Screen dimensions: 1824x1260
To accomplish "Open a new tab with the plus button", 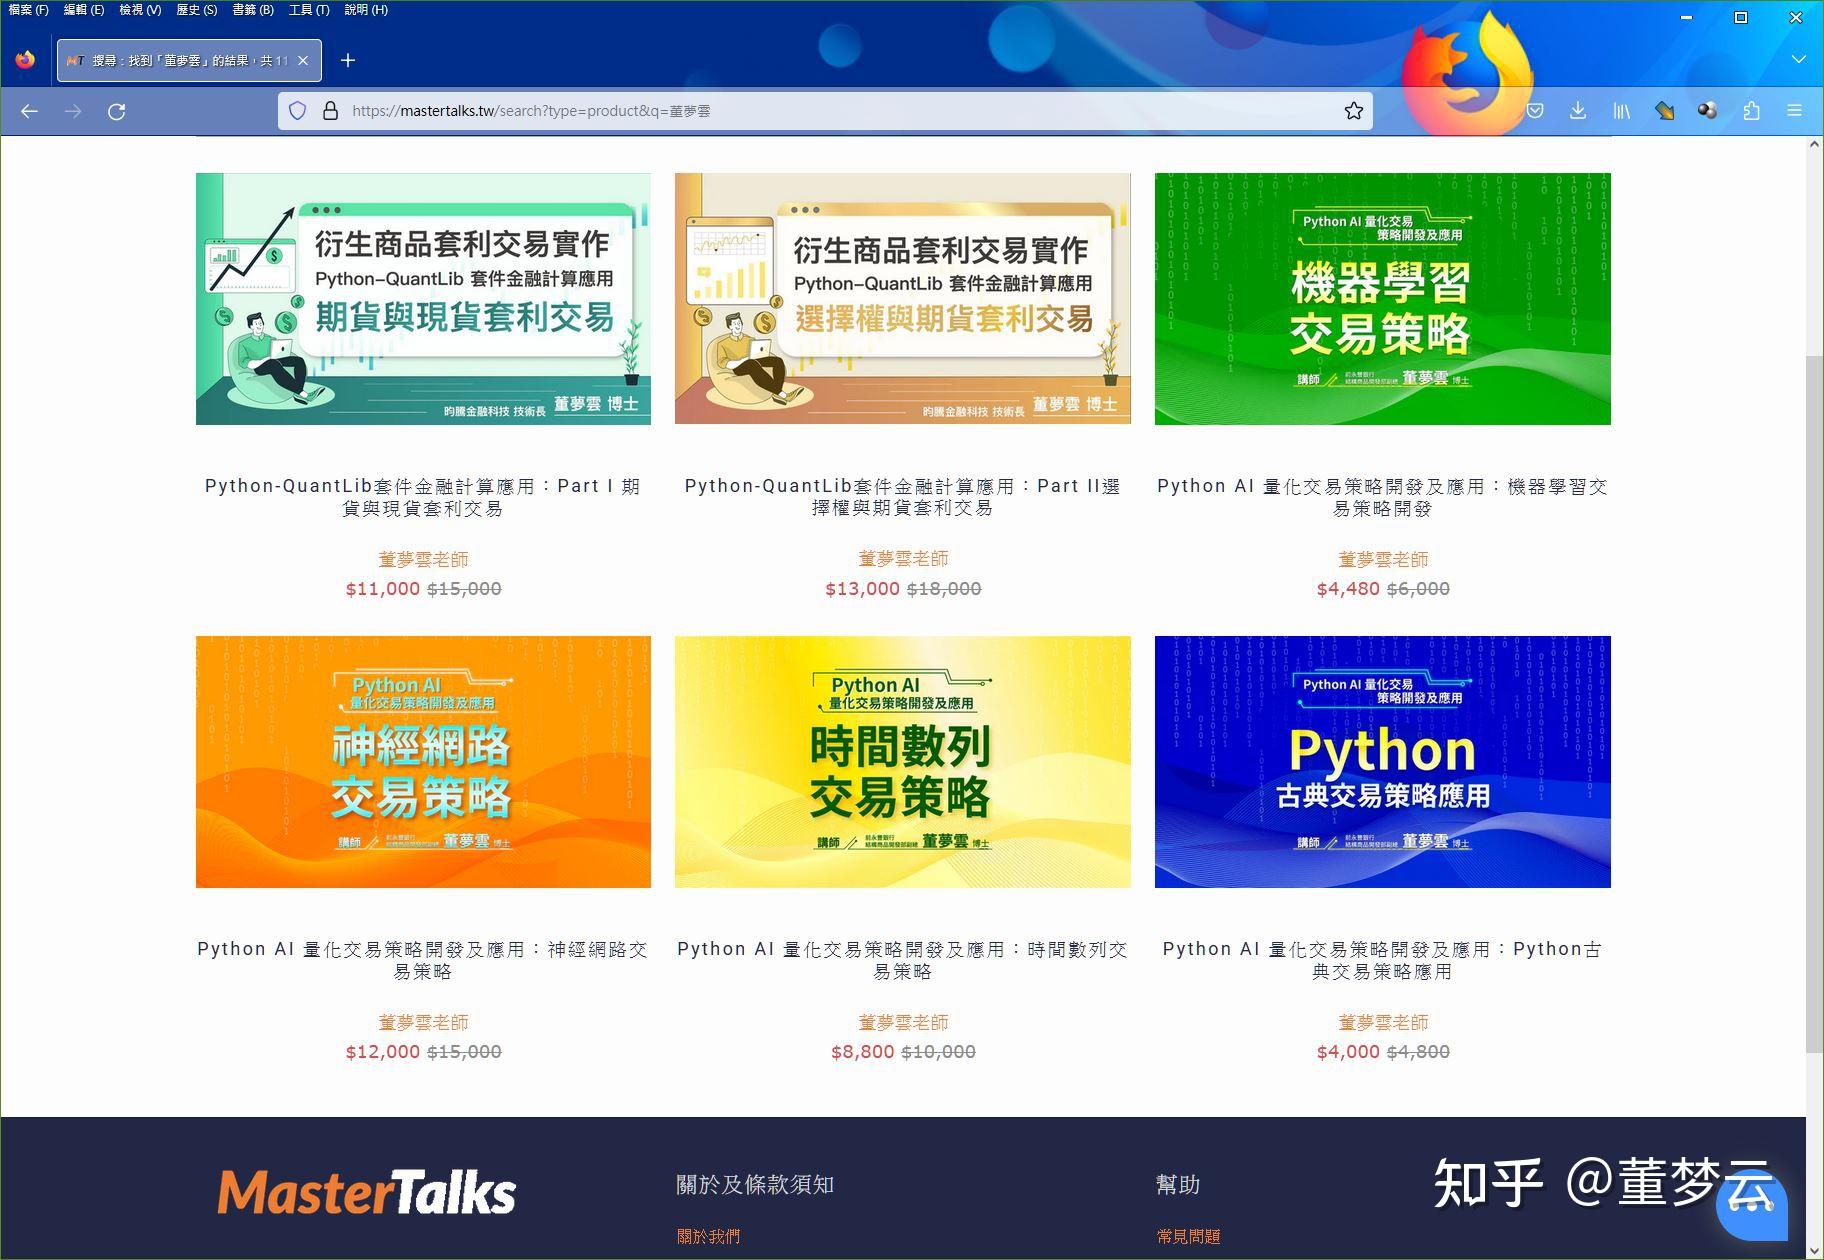I will tap(348, 60).
